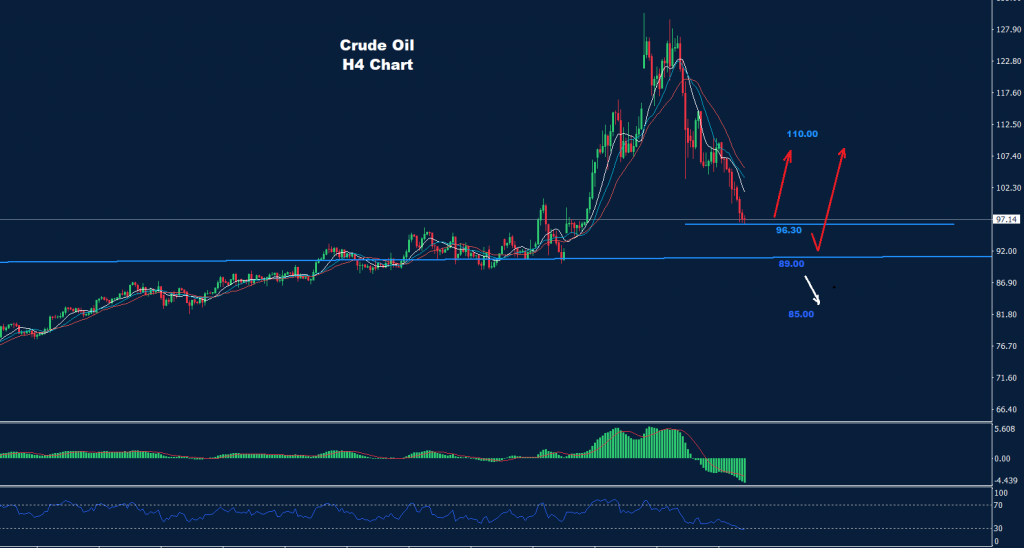The height and width of the screenshot is (548, 1024).
Task: Click the first red upward arrow above 96.30
Action: pyautogui.click(x=782, y=183)
